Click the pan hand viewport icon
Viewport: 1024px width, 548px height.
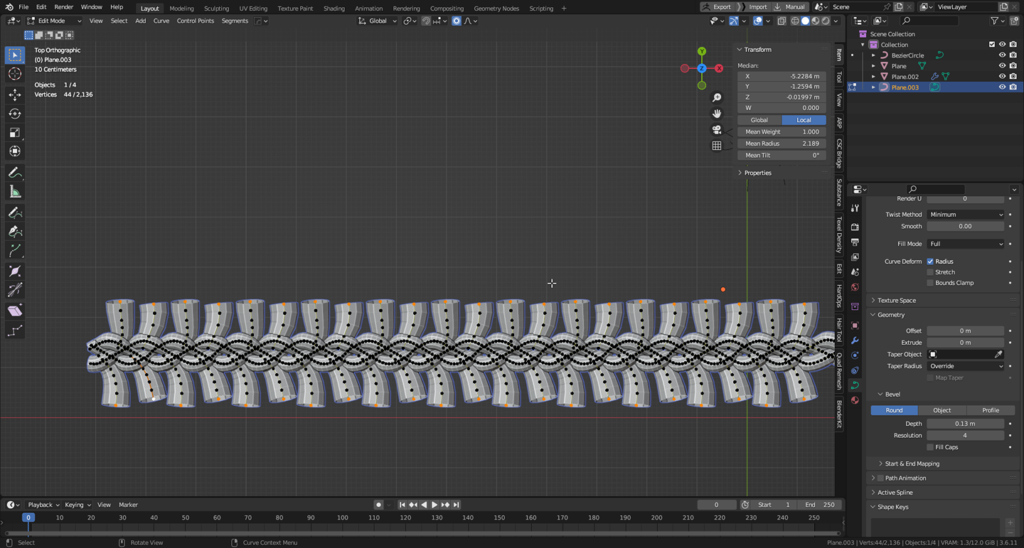click(x=717, y=114)
